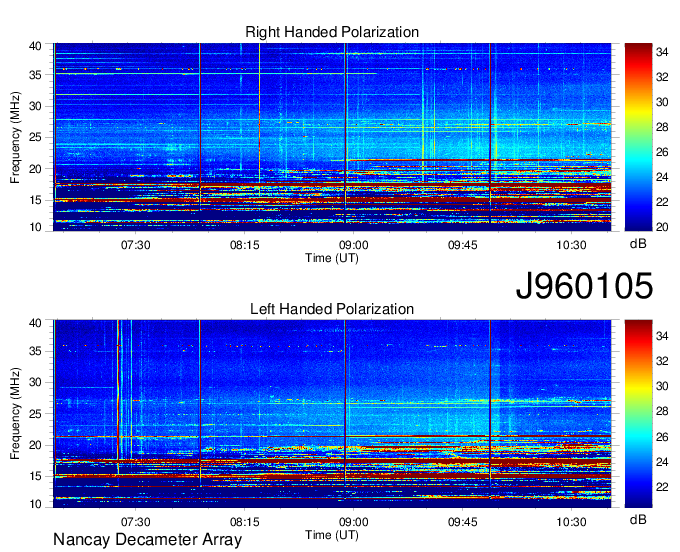Viewport: 680px width, 552px height.
Task: Click the Left Handed spectrogram plot
Action: coord(332,414)
